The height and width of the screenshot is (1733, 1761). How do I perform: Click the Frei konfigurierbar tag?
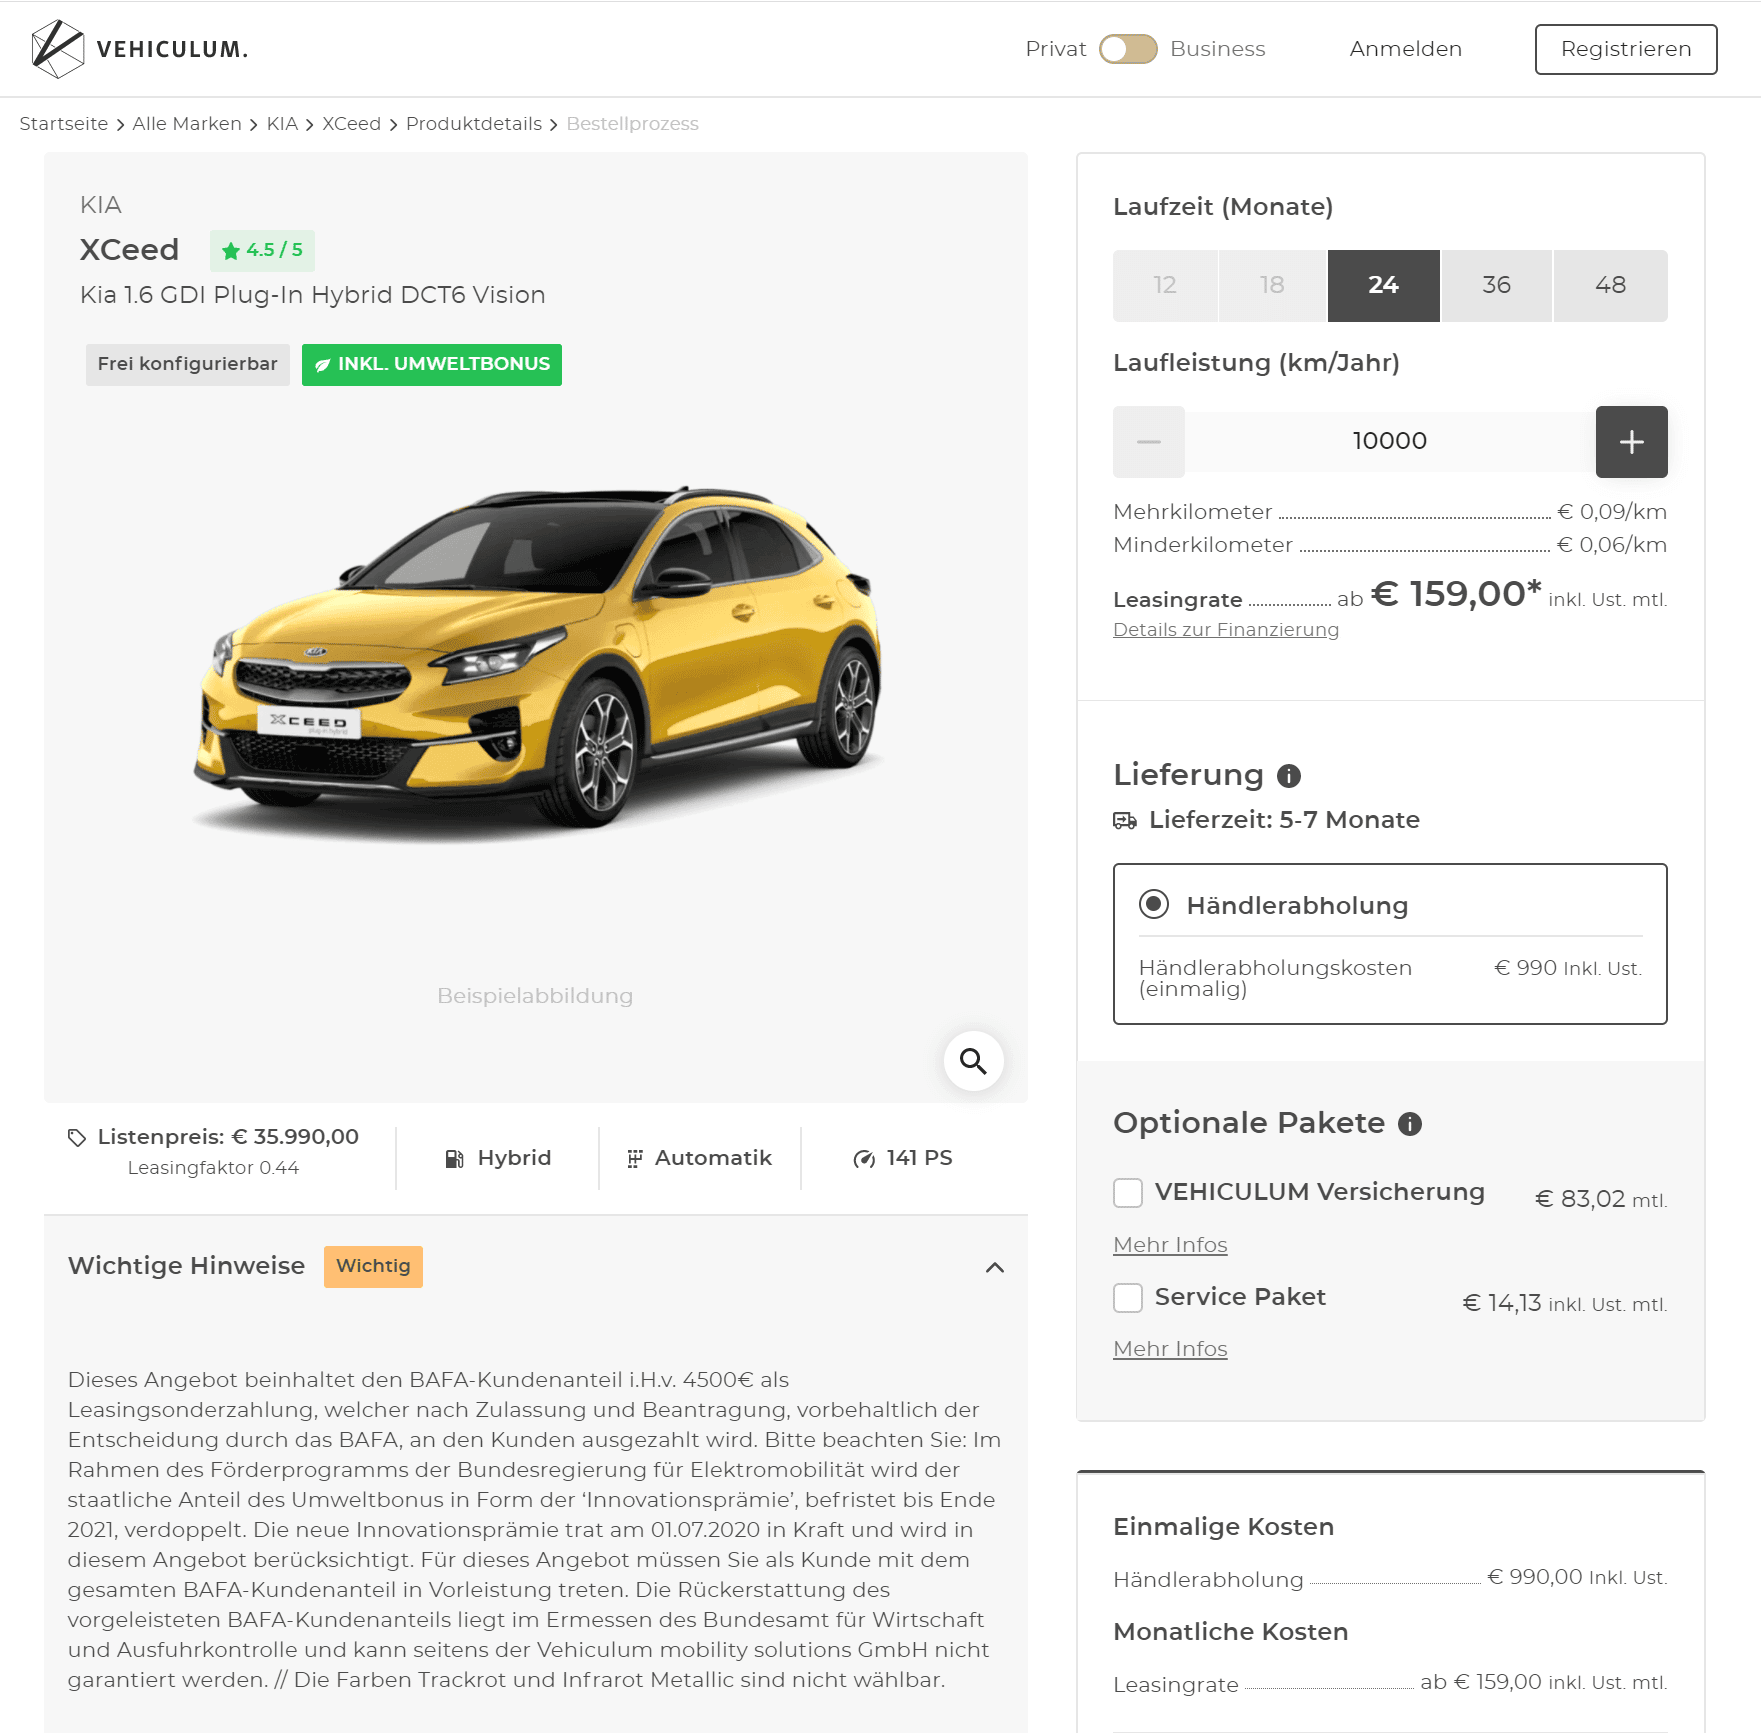[187, 364]
